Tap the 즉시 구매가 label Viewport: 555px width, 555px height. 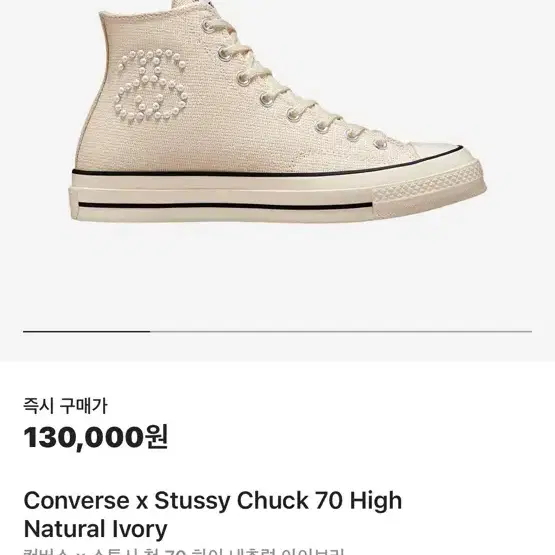tap(65, 406)
